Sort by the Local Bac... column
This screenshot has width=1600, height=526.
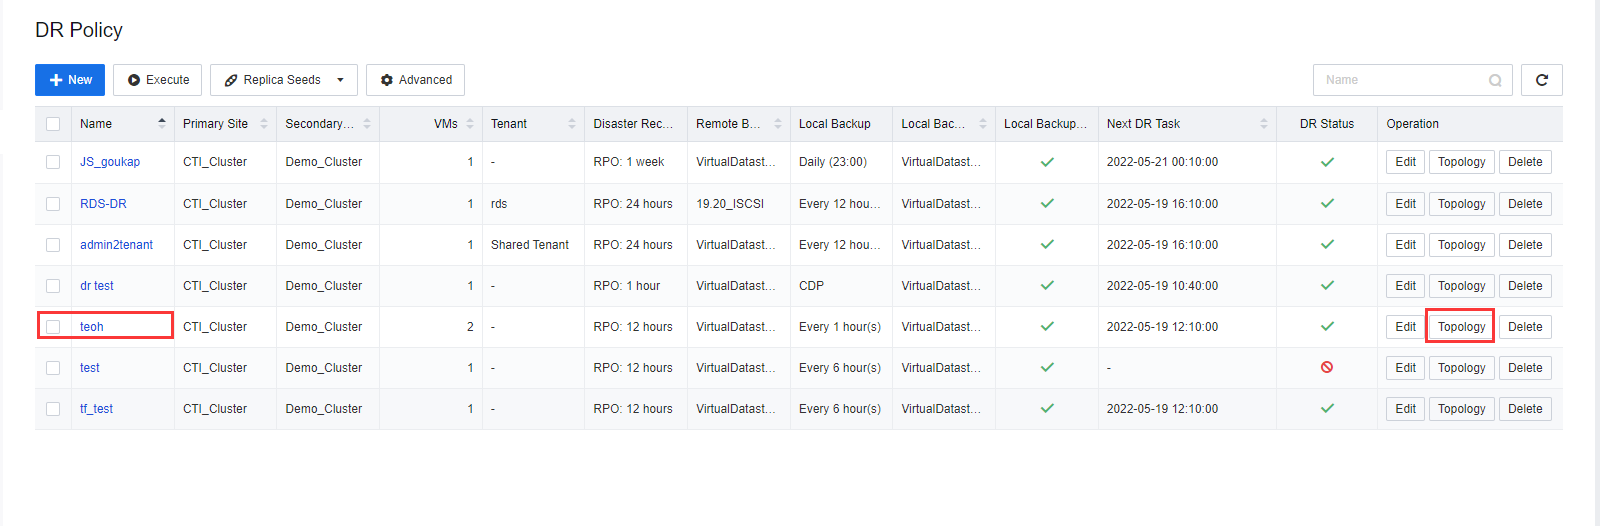[983, 123]
